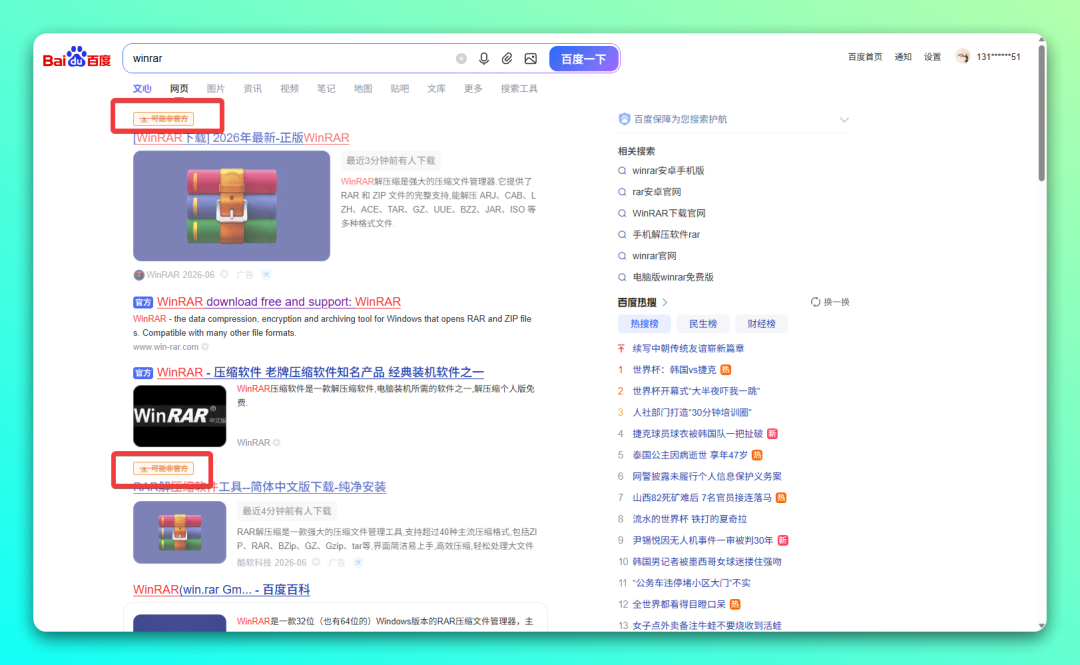Screen dimensions: 1080x665
Task: Attach a file using the paperclip icon
Action: click(x=507, y=59)
